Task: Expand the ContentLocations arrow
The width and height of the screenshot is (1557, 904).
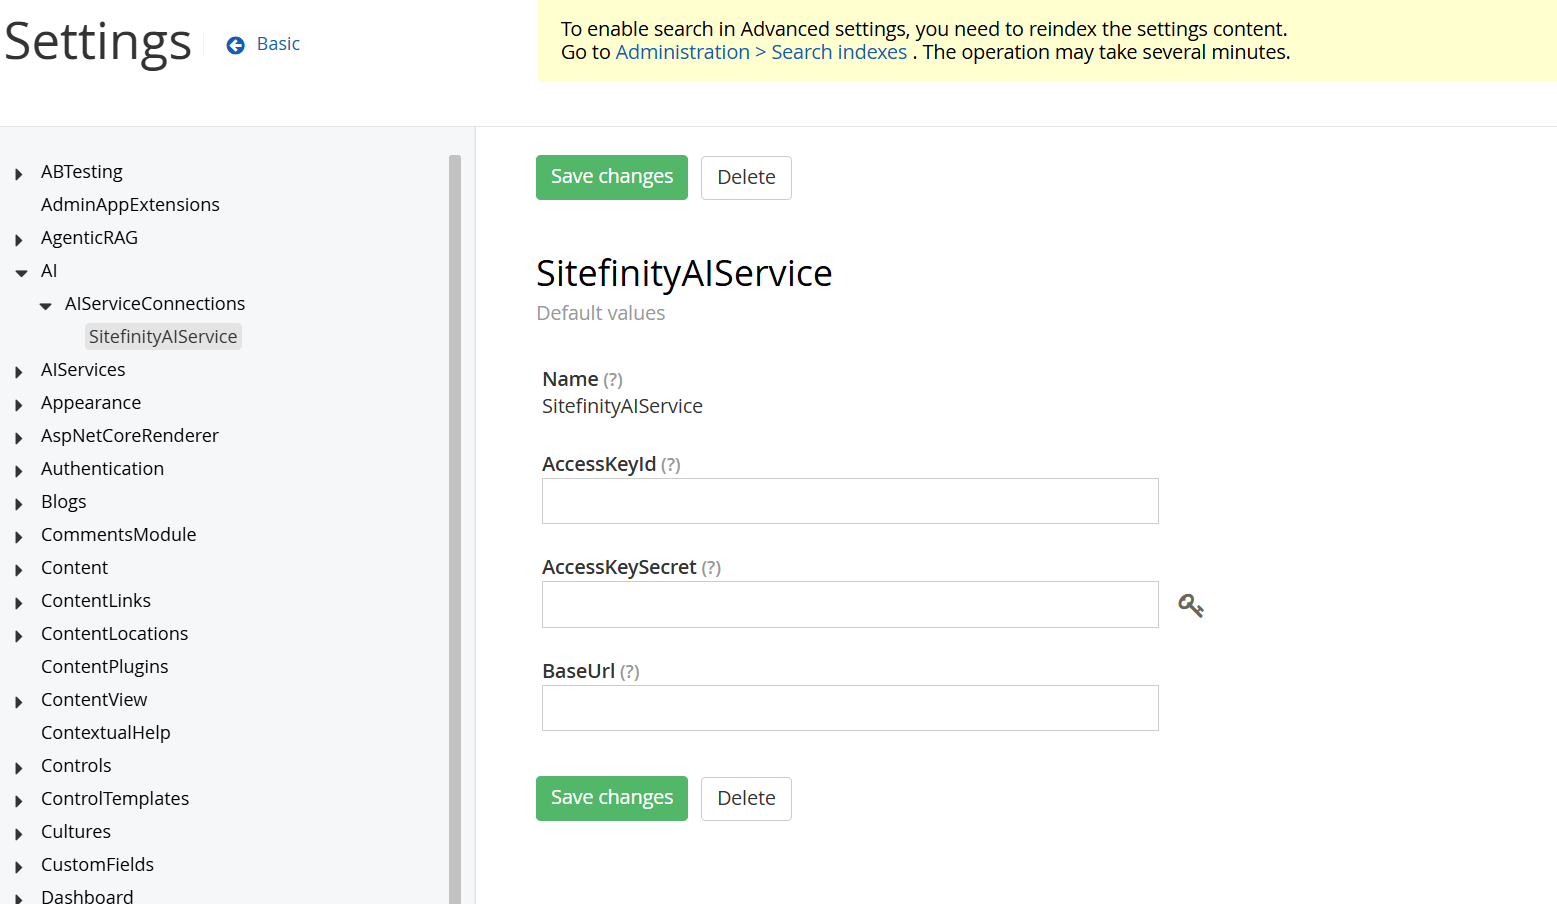Action: [19, 636]
